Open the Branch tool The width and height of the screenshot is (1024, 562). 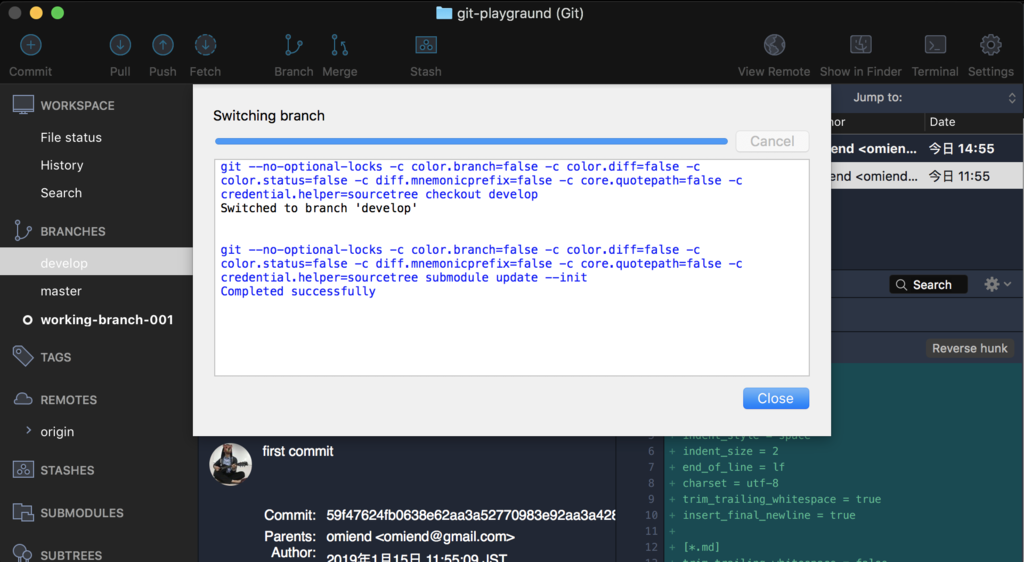294,45
